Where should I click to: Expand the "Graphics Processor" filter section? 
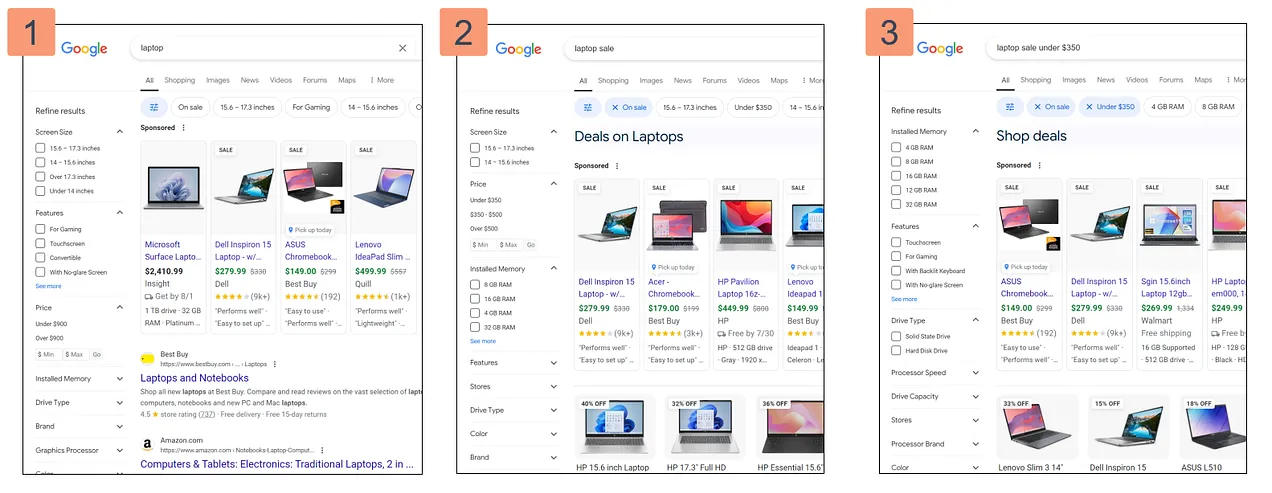coord(119,450)
